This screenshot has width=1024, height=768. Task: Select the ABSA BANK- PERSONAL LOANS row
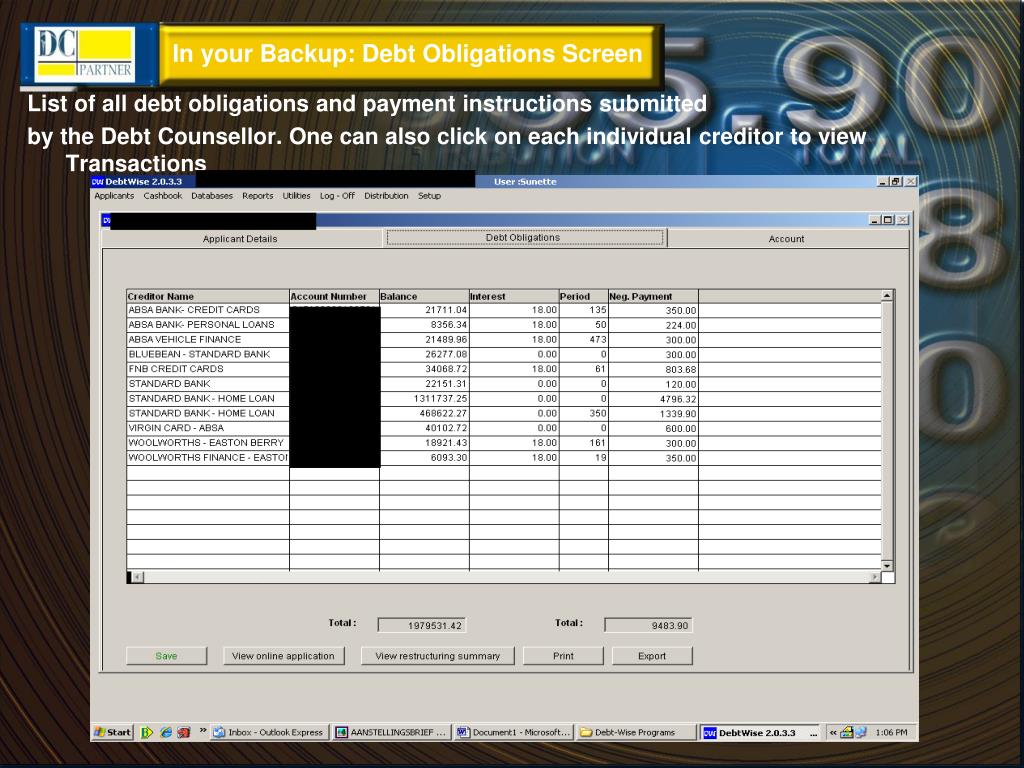click(504, 325)
